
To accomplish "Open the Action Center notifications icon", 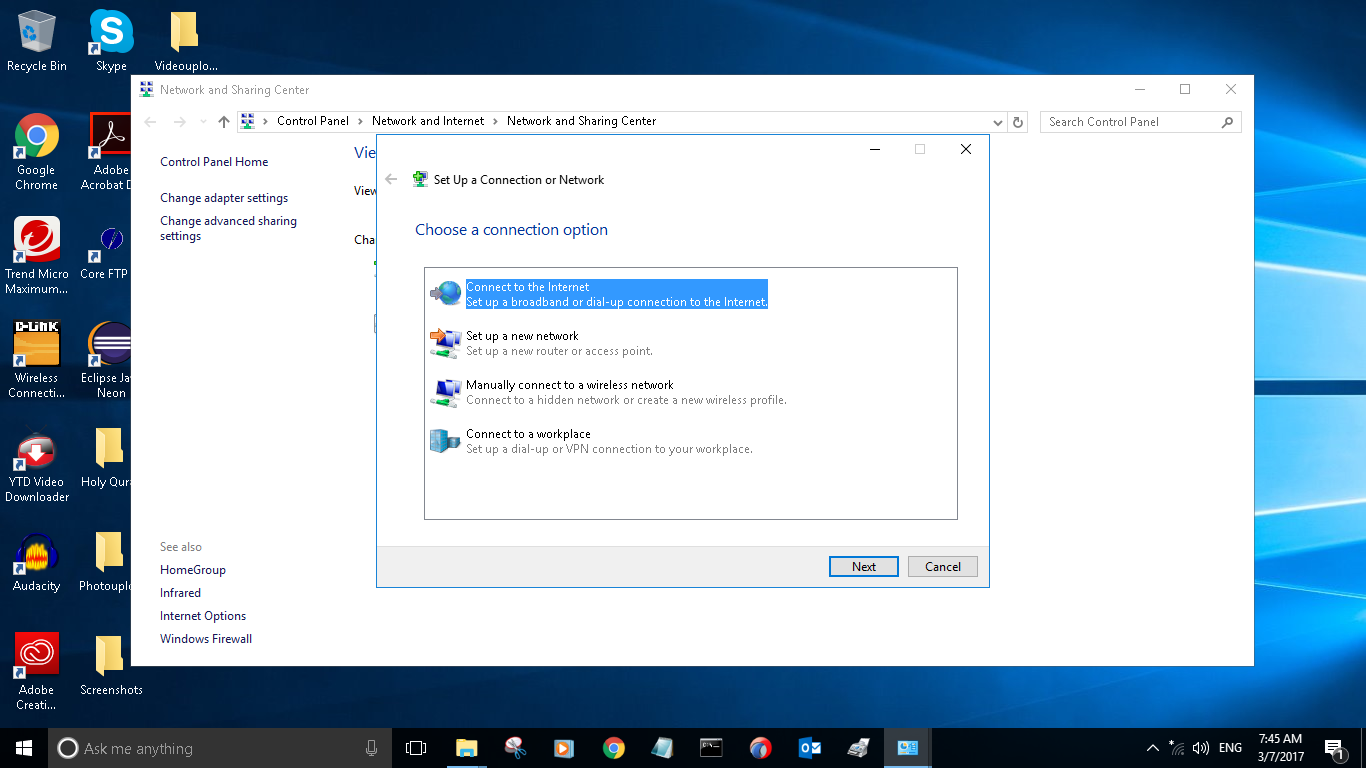I will point(1333,748).
